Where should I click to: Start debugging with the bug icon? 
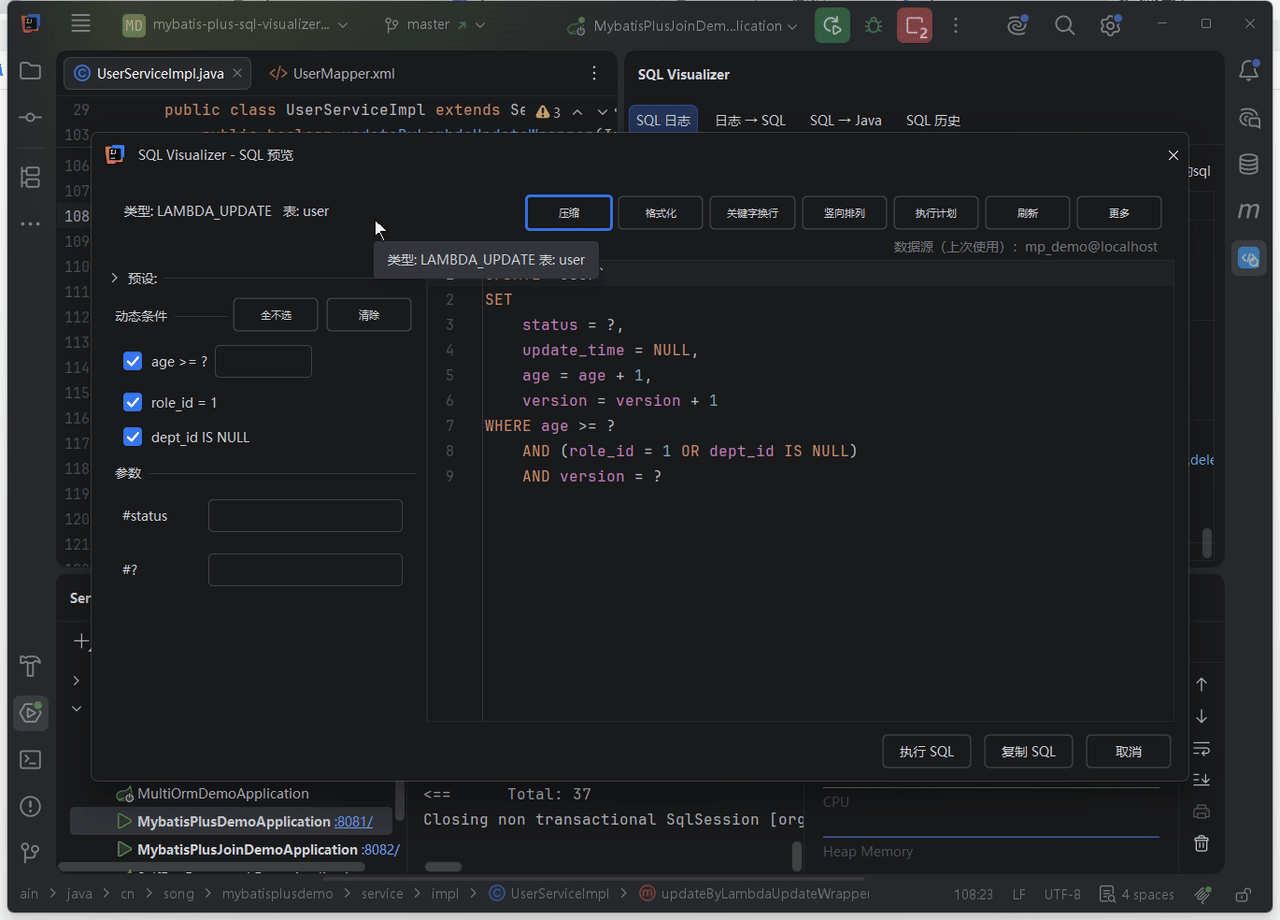click(x=873, y=25)
